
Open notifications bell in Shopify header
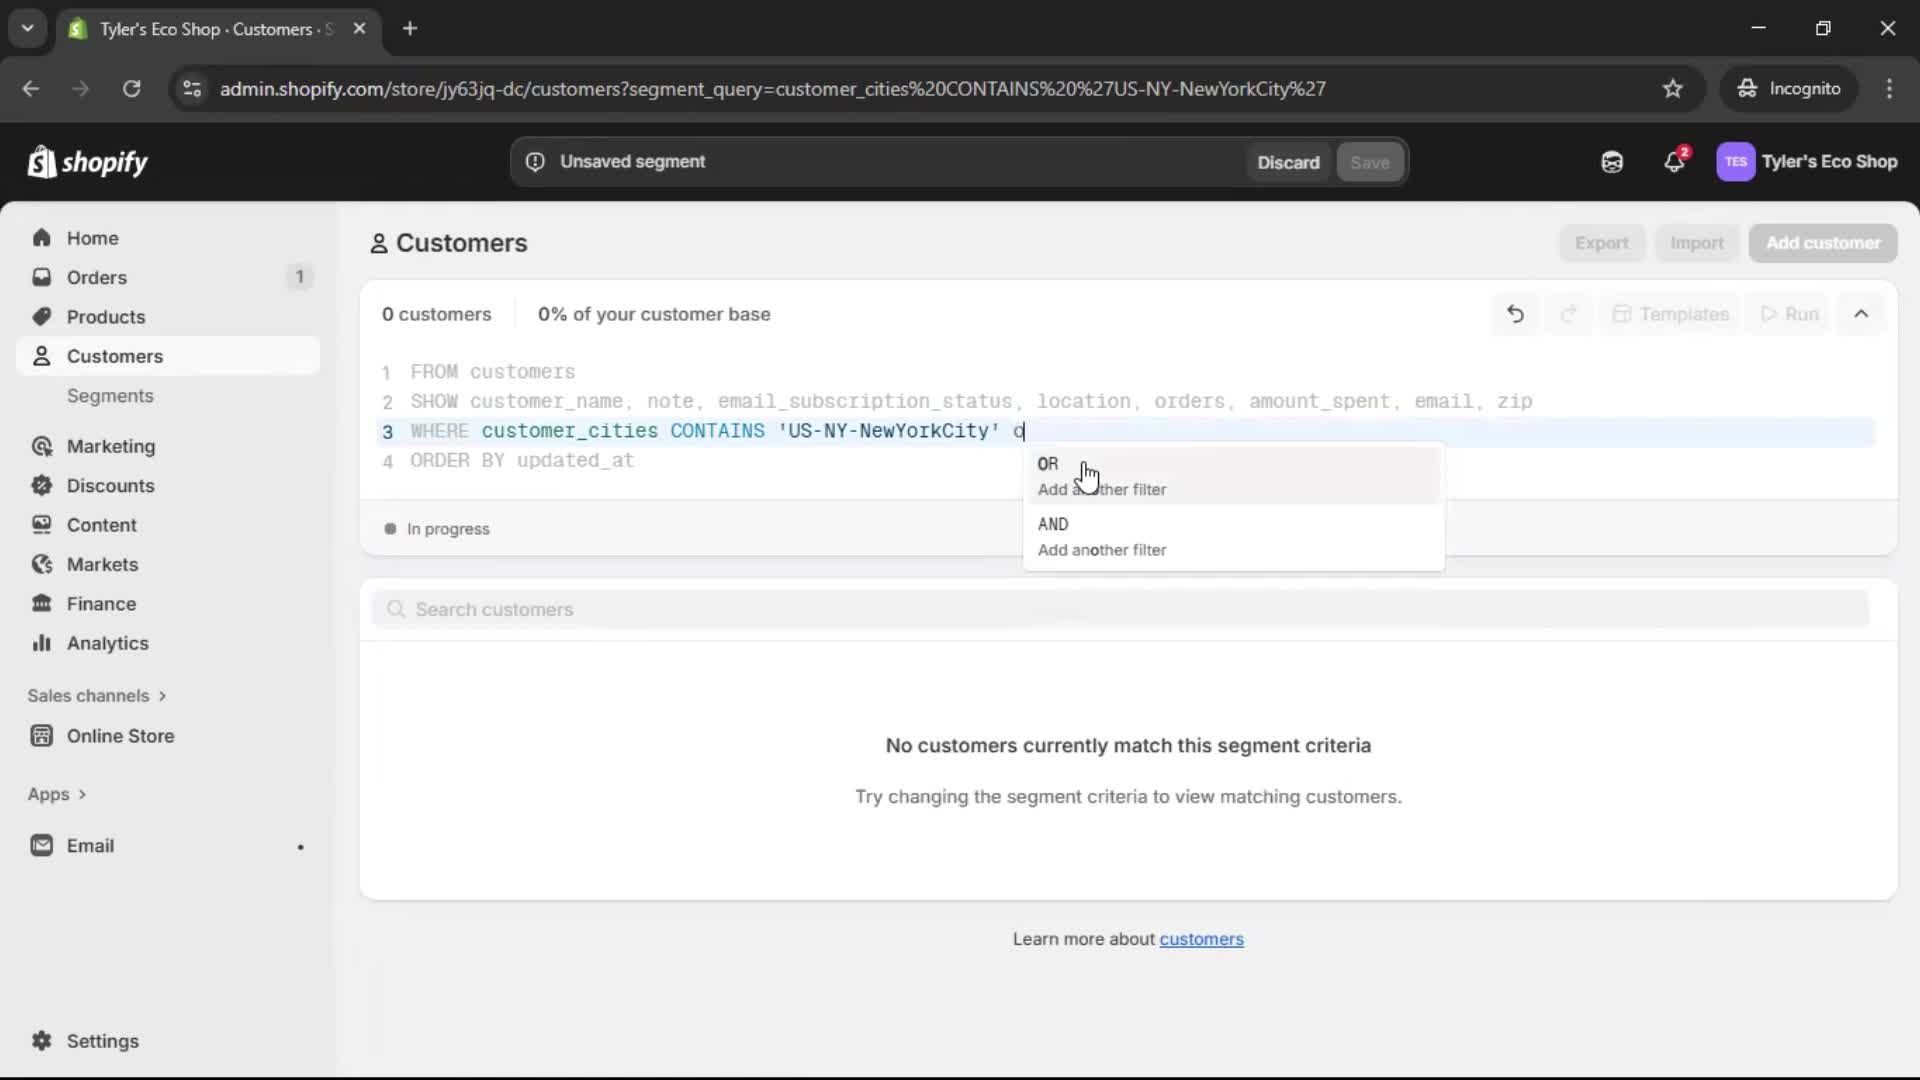tap(1675, 161)
